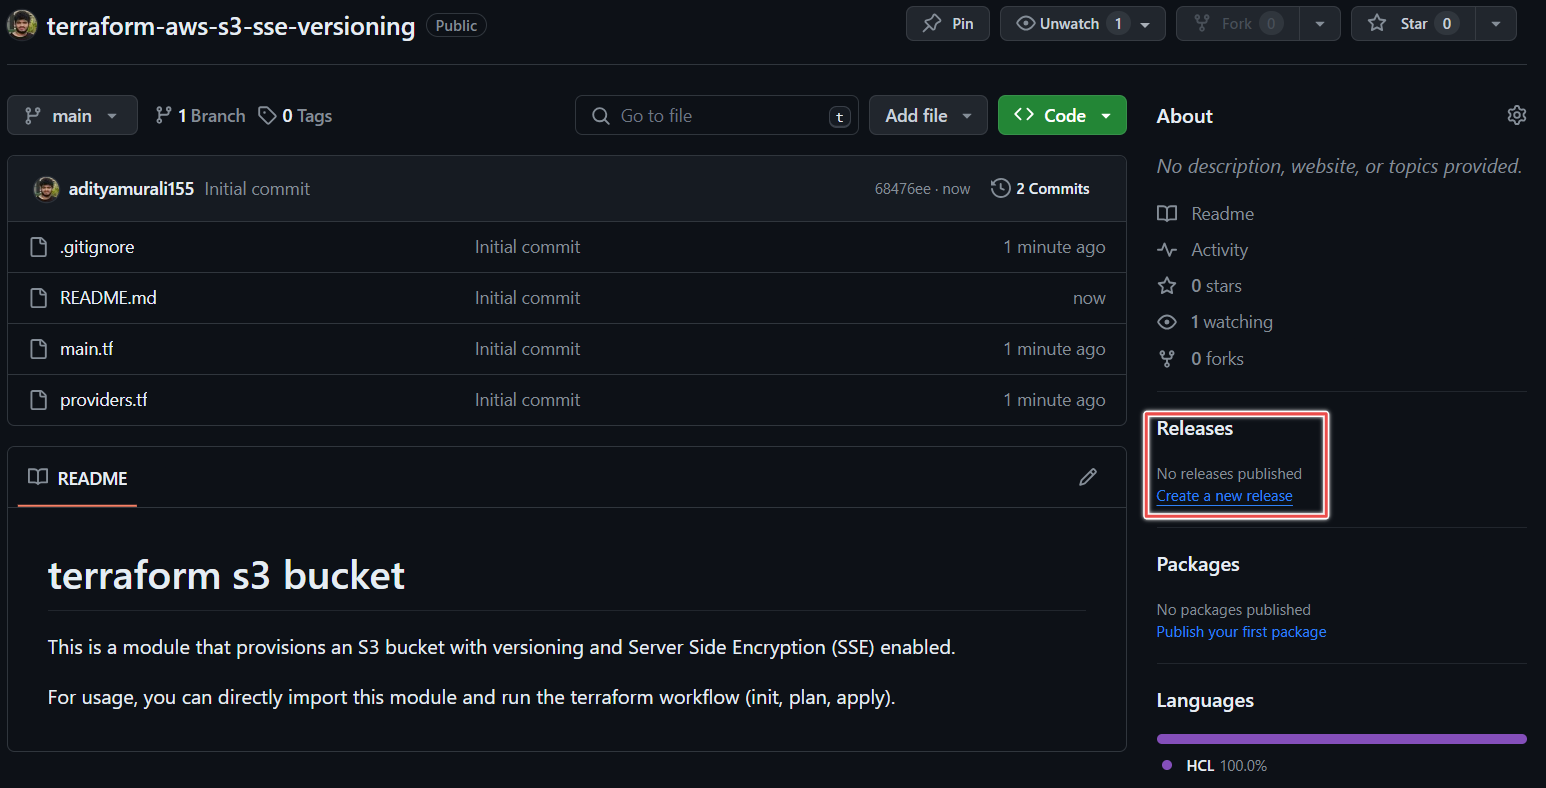Open the 68476ee commit hash

tap(902, 189)
